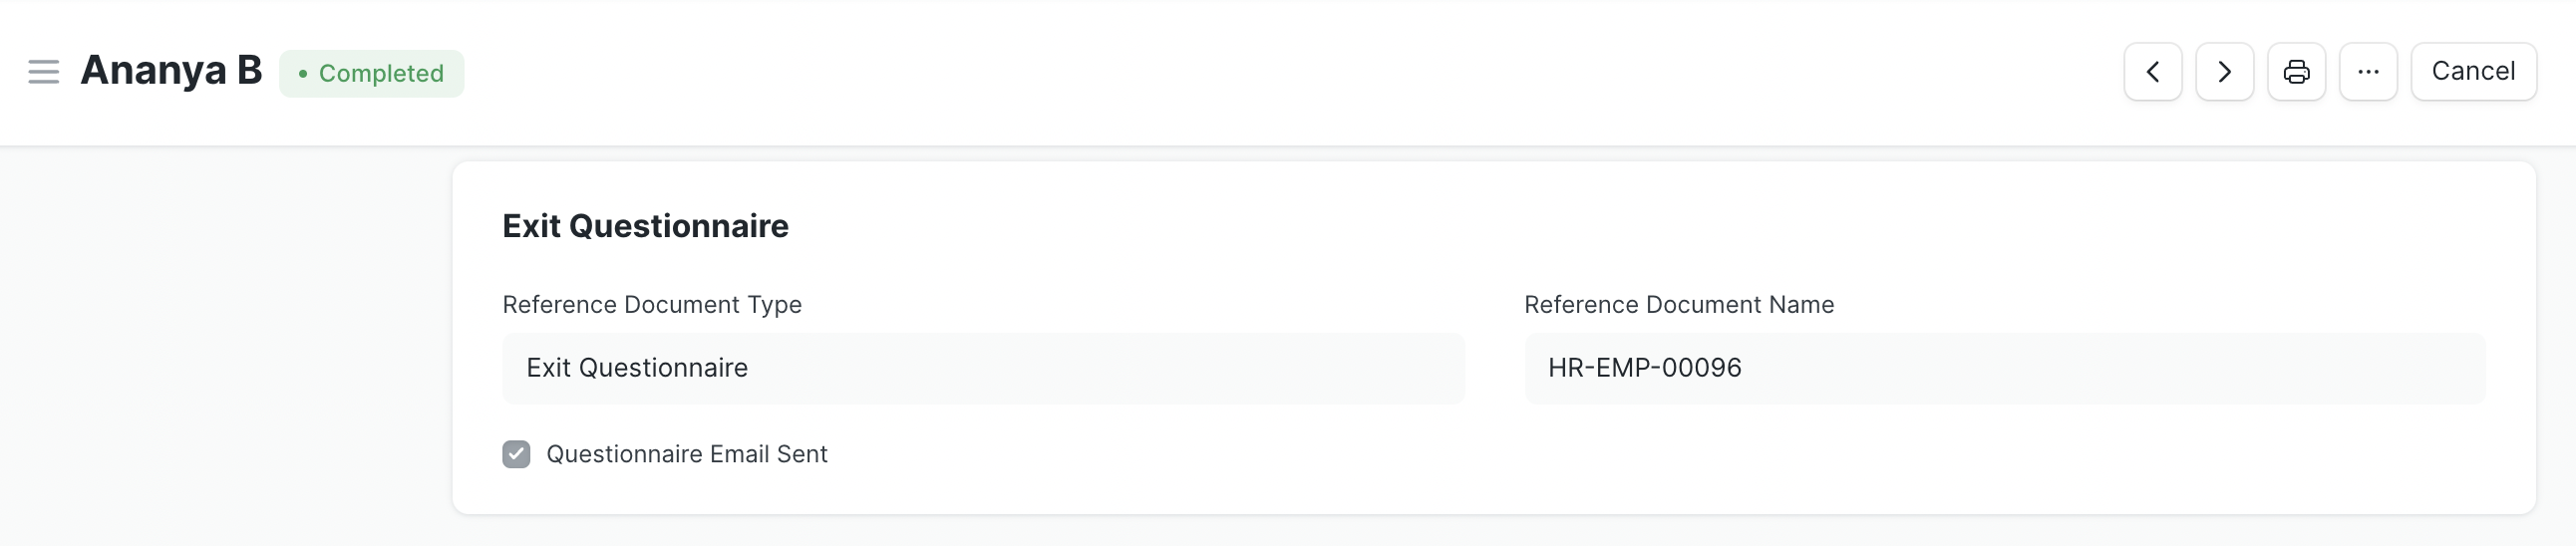Click blank space right of the email checkbox row
The width and height of the screenshot is (2576, 546).
click(x=1600, y=455)
